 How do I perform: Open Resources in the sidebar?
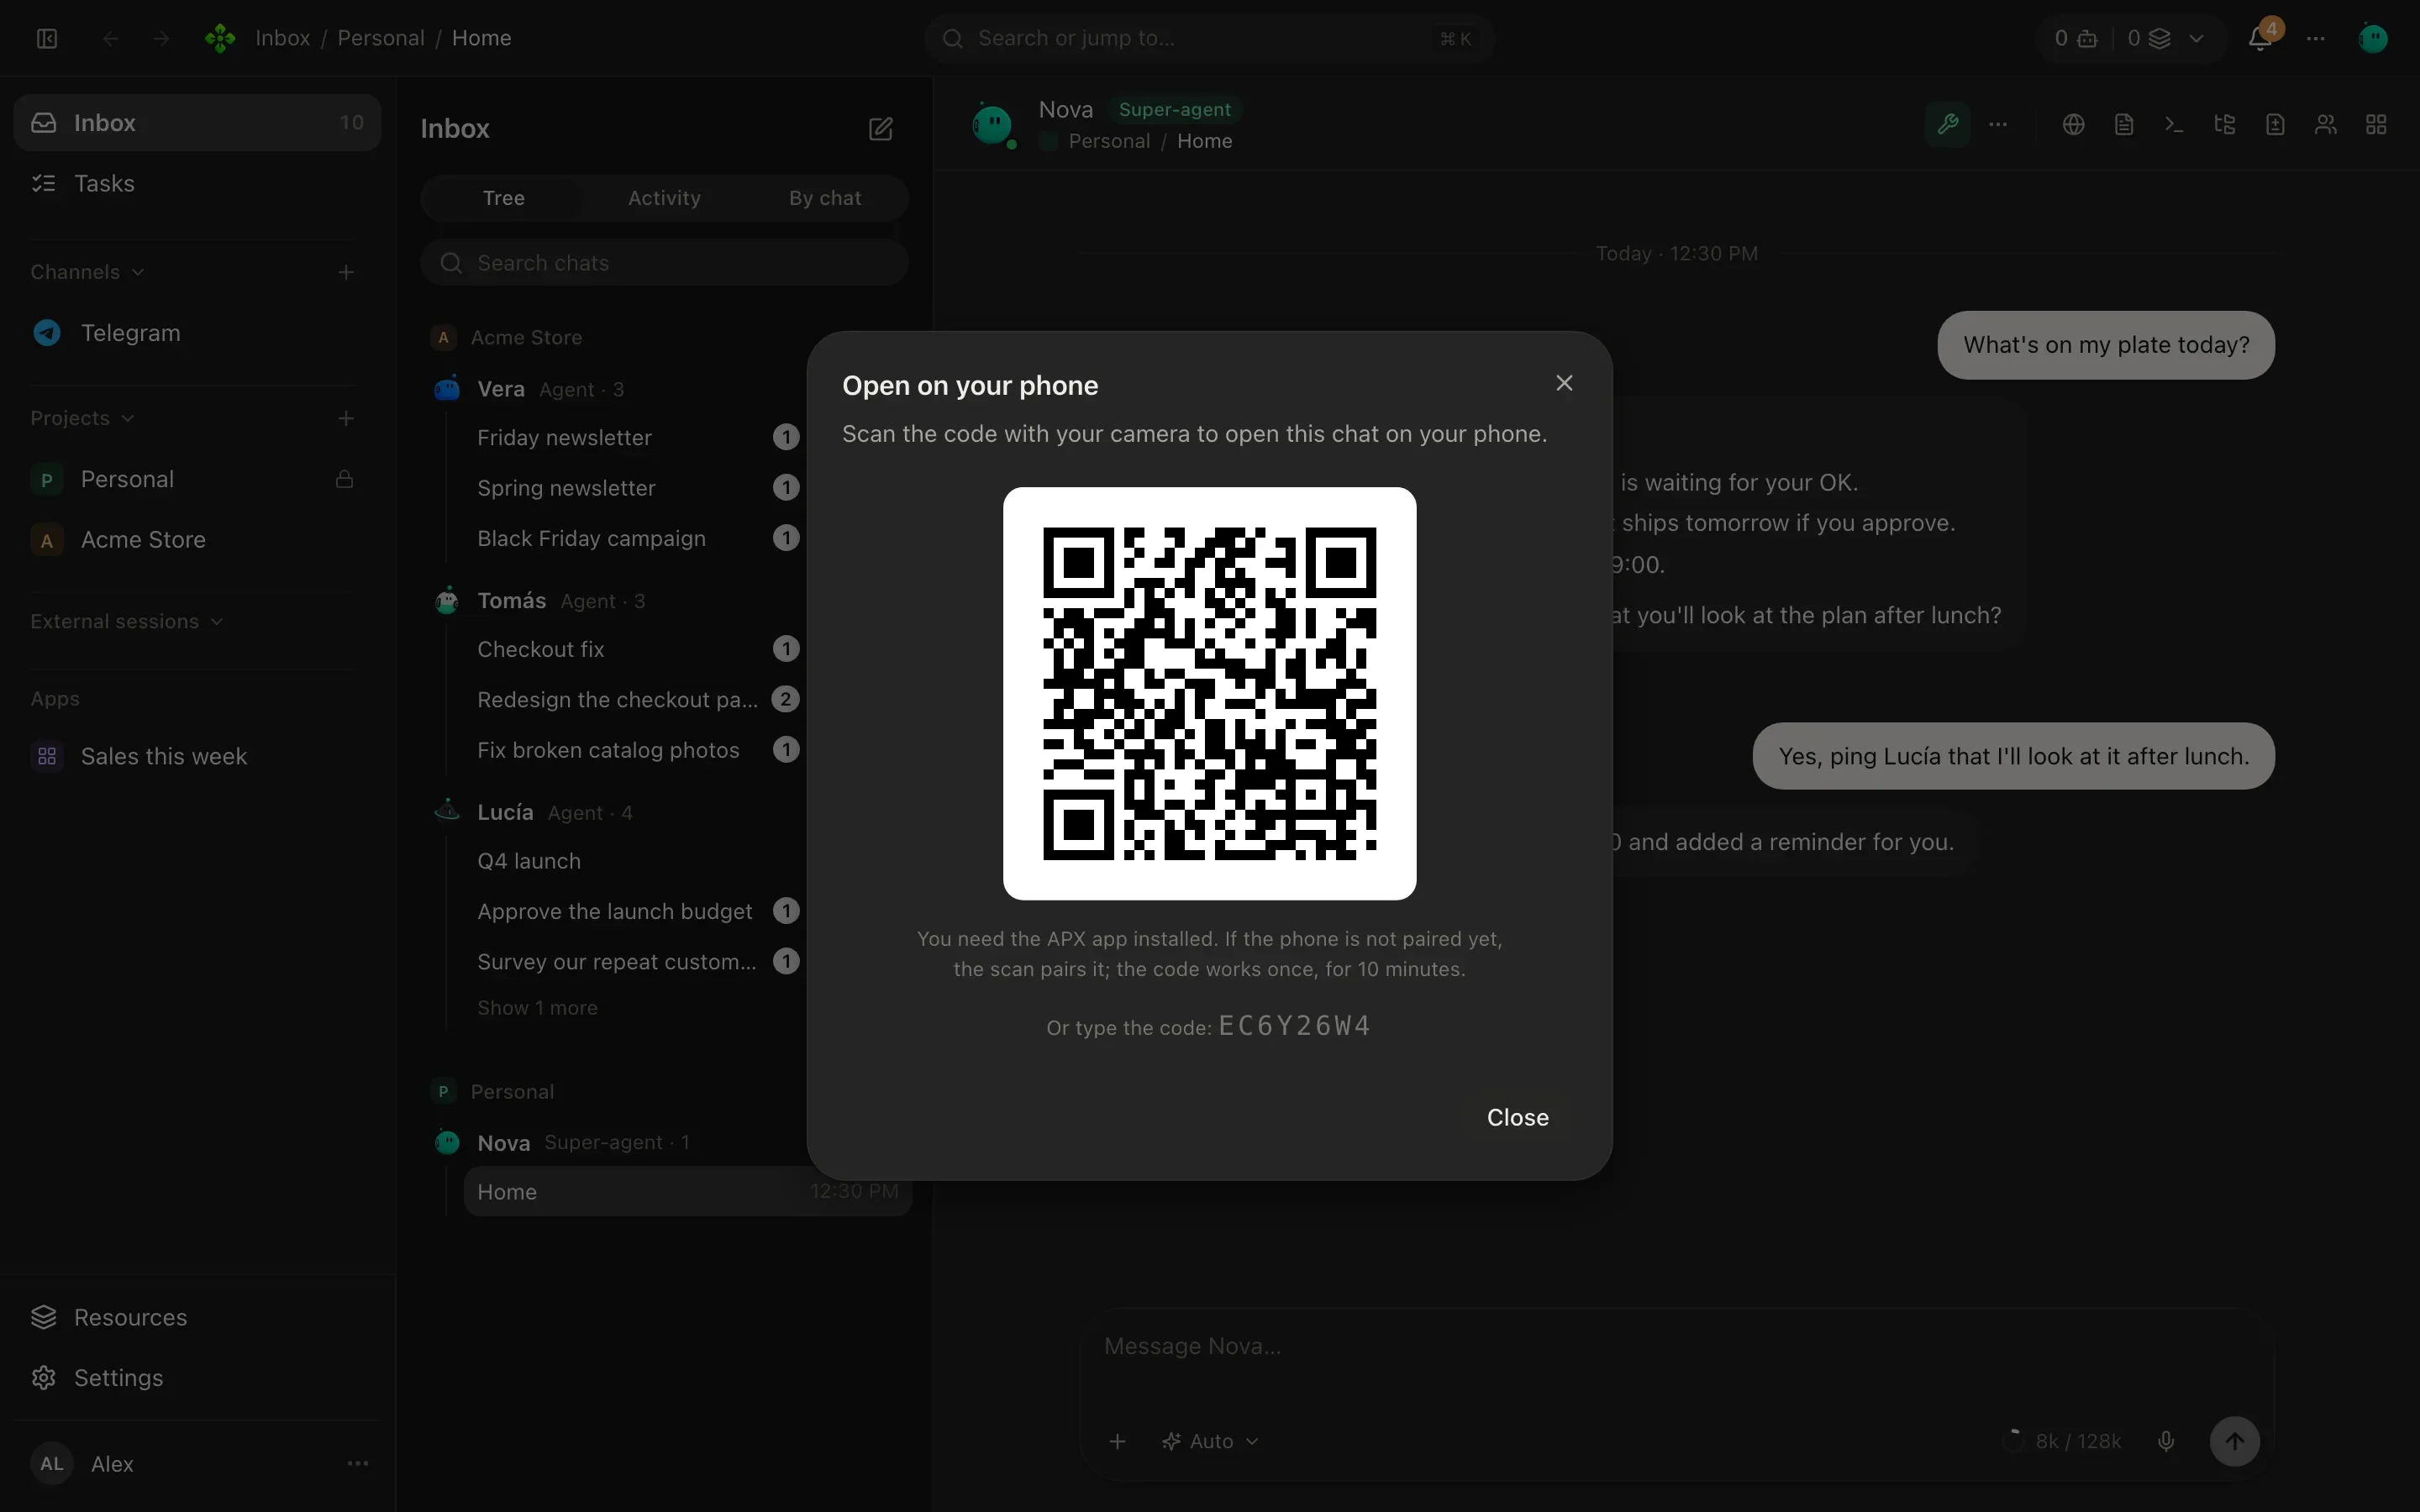pos(197,1317)
